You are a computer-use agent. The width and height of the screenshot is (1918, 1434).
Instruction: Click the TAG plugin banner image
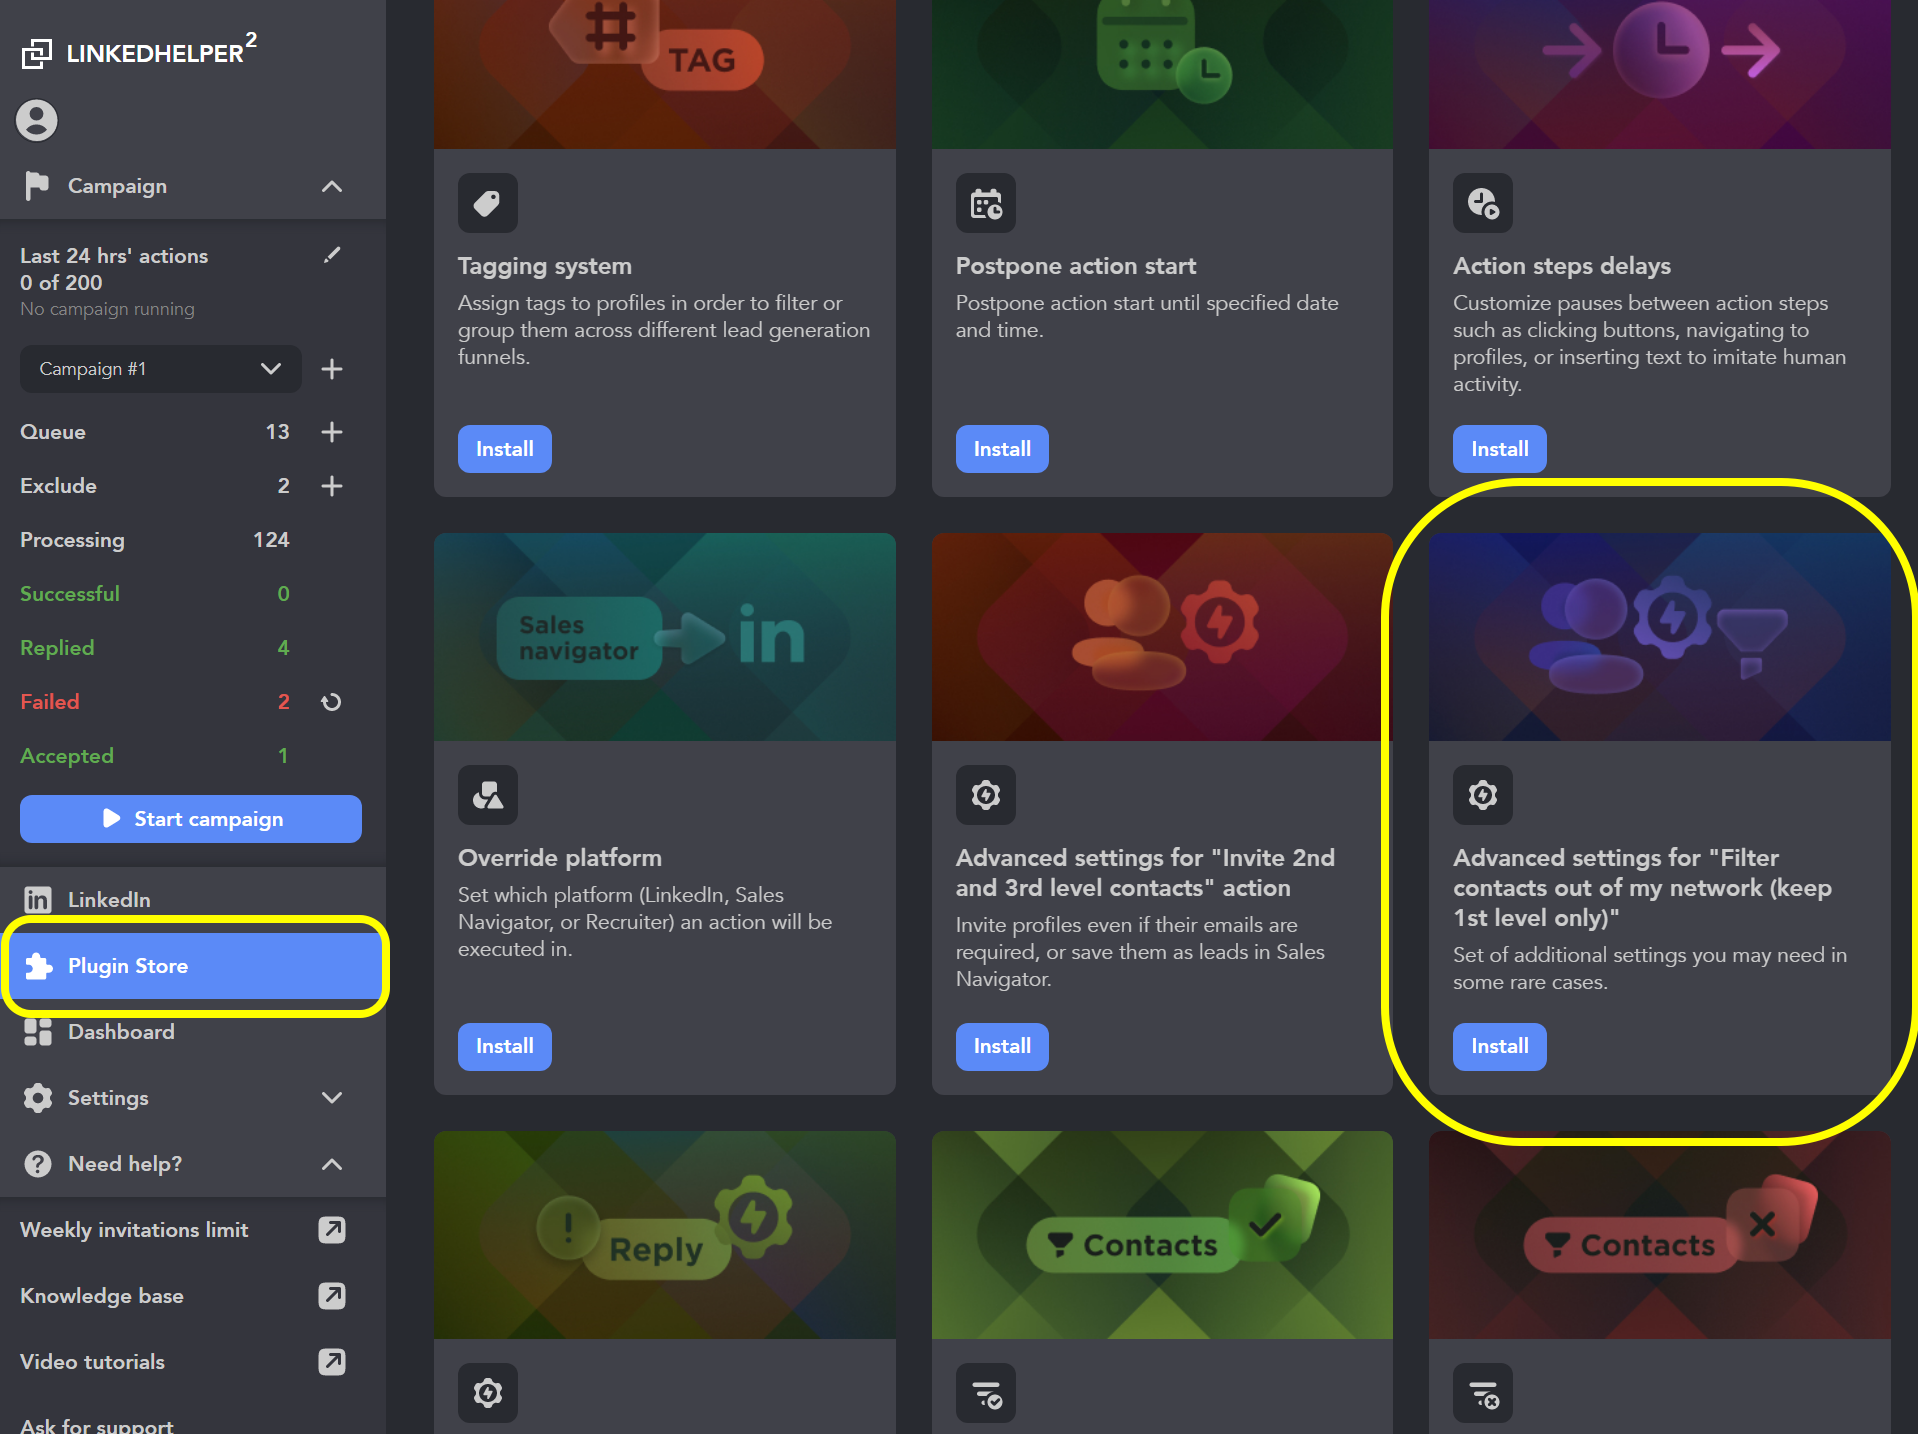tap(665, 74)
